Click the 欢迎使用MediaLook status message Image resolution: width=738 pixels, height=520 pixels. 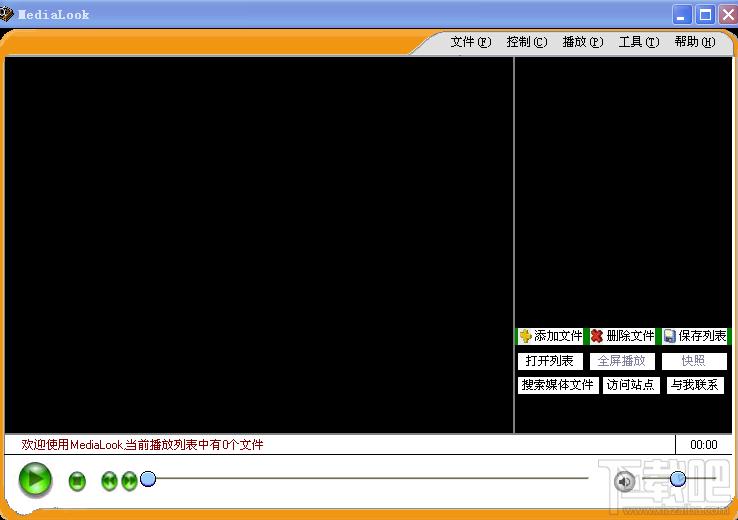[x=142, y=445]
